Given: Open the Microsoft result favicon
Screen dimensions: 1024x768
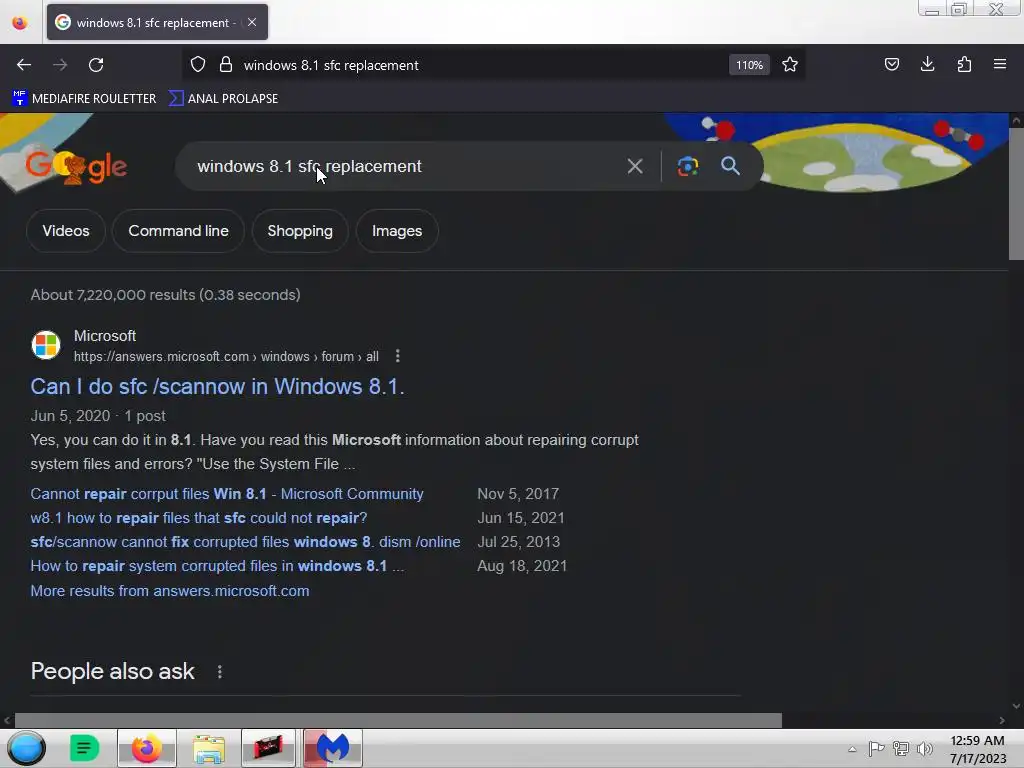Looking at the screenshot, I should [46, 345].
